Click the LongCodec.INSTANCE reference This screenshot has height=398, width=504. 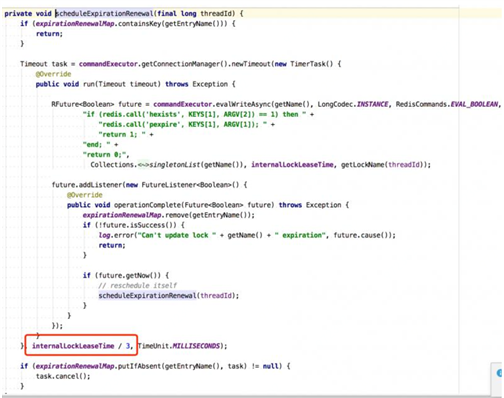[353, 104]
